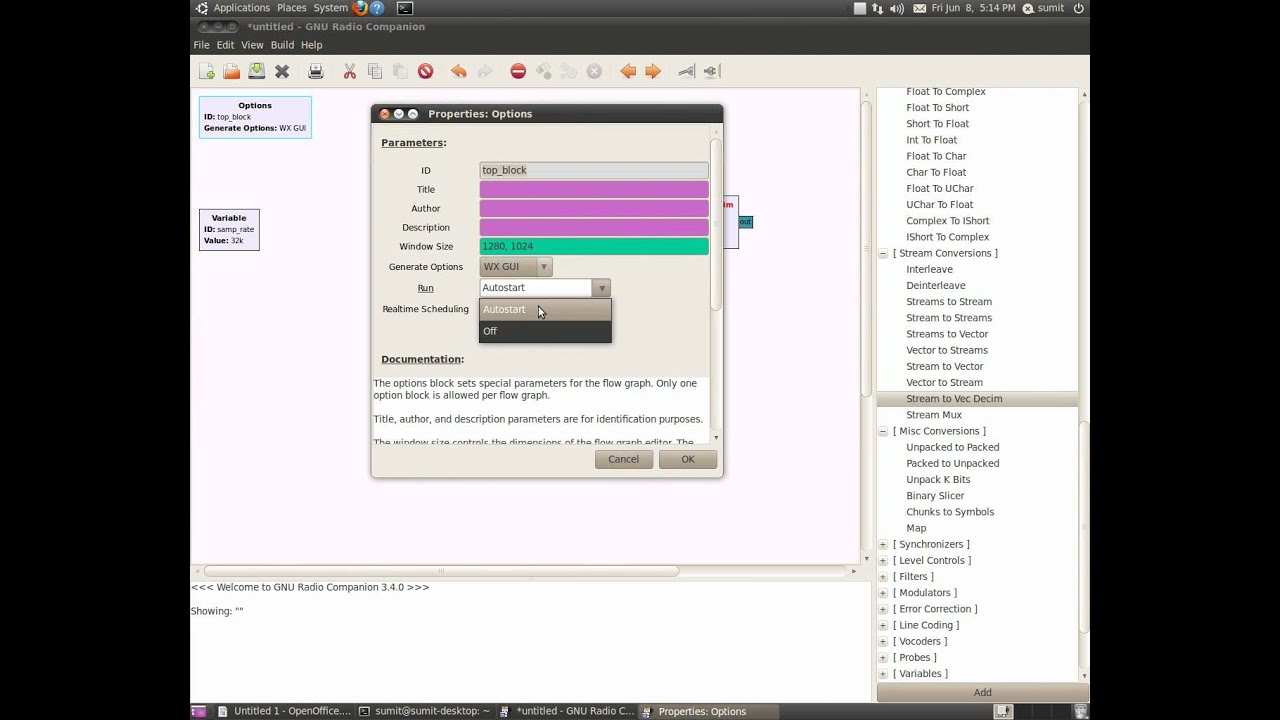The image size is (1280, 720).
Task: Select the Options block on canvas
Action: click(x=255, y=117)
